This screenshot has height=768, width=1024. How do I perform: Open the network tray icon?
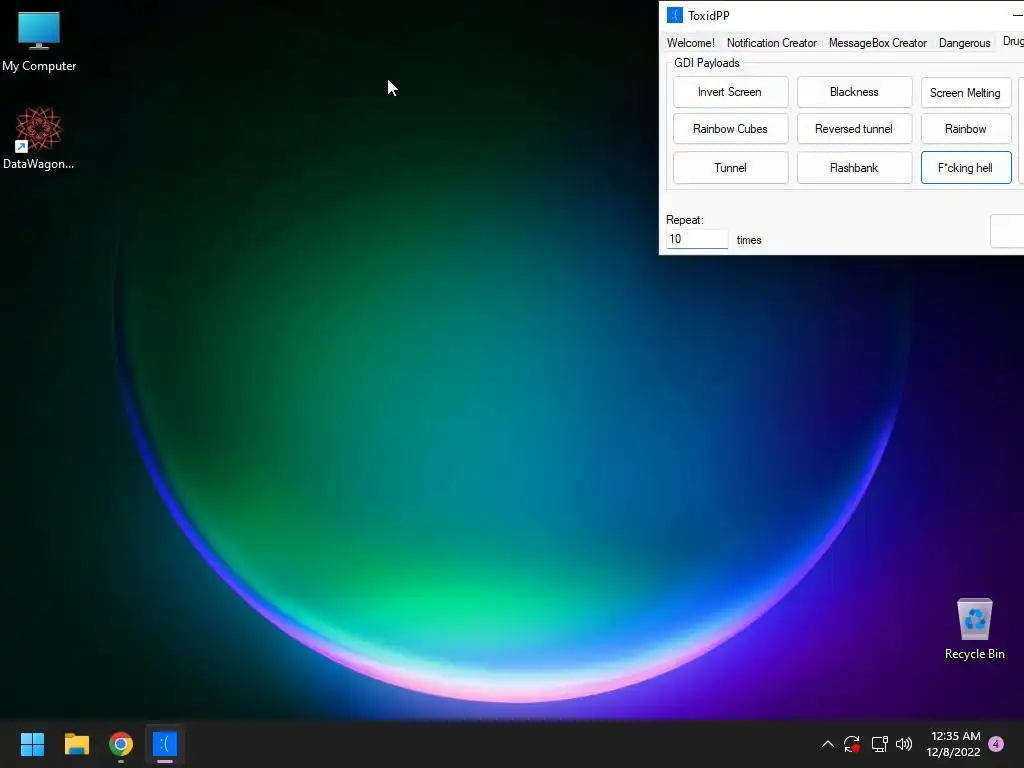point(879,744)
